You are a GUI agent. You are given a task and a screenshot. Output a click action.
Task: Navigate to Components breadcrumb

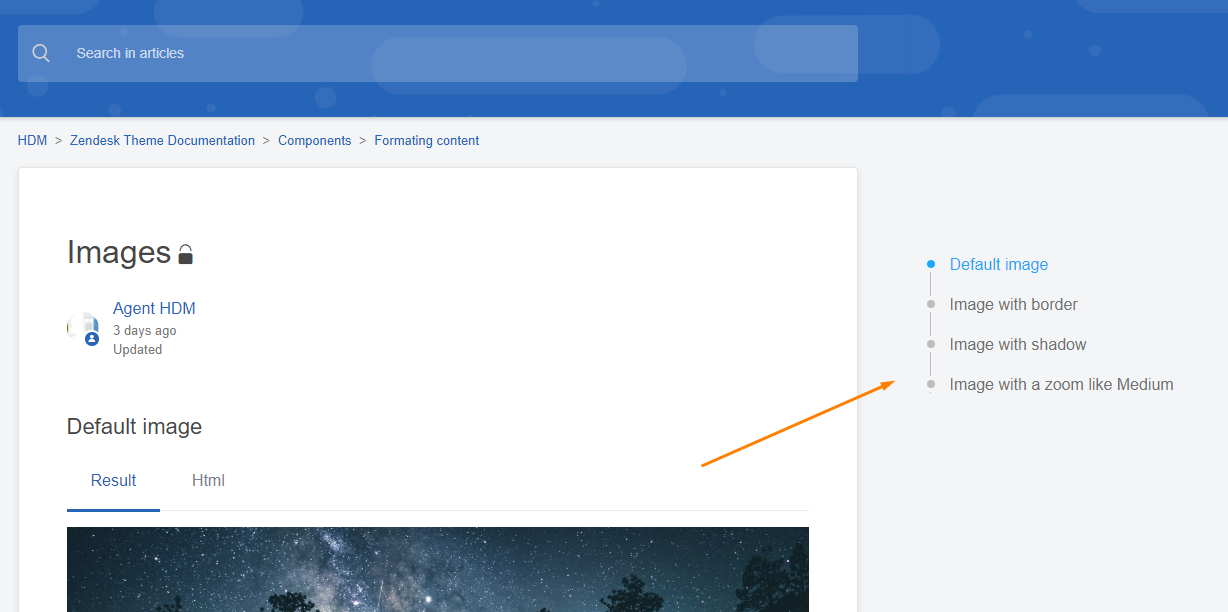click(x=315, y=141)
